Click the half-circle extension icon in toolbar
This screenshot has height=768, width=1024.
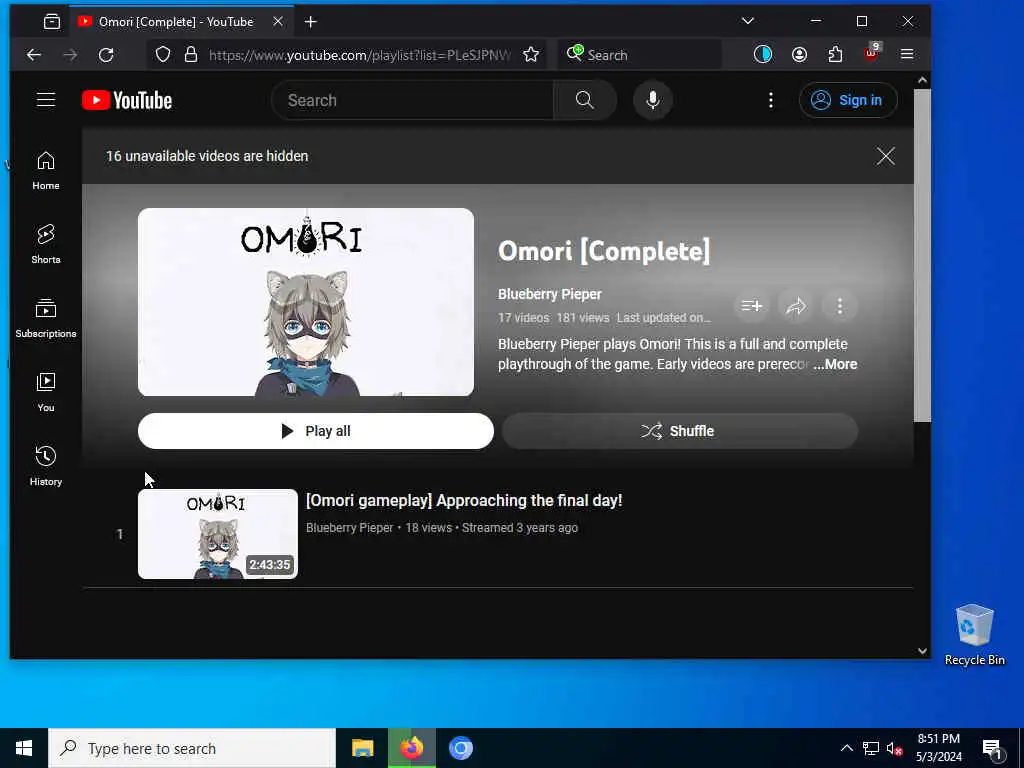(763, 55)
